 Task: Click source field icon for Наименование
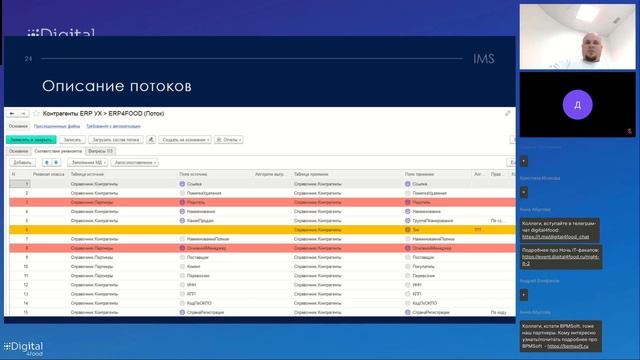pos(182,211)
